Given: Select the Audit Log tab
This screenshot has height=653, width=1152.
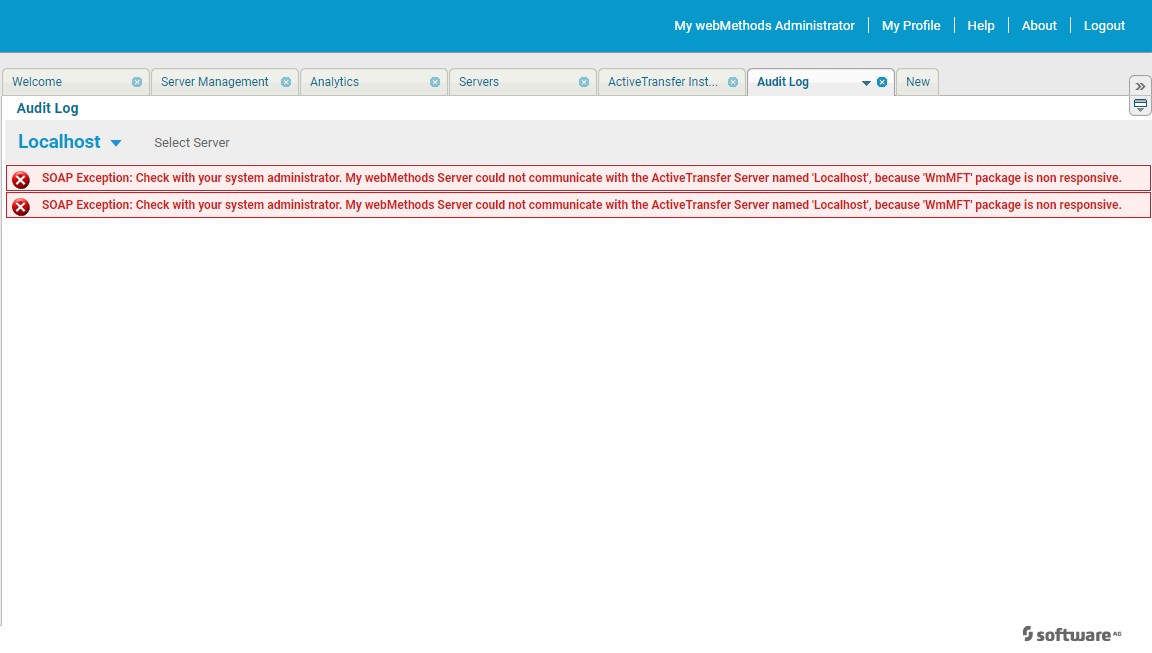Looking at the screenshot, I should pyautogui.click(x=783, y=82).
